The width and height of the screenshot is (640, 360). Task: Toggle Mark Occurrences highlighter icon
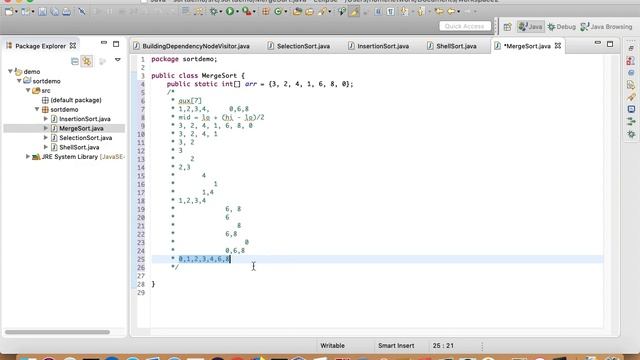tap(354, 11)
